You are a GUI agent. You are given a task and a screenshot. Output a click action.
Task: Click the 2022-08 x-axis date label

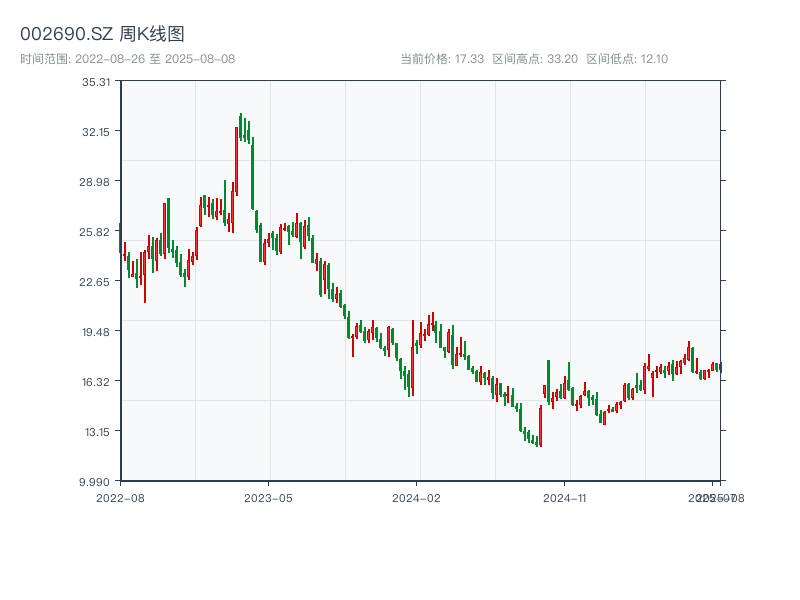(120, 497)
